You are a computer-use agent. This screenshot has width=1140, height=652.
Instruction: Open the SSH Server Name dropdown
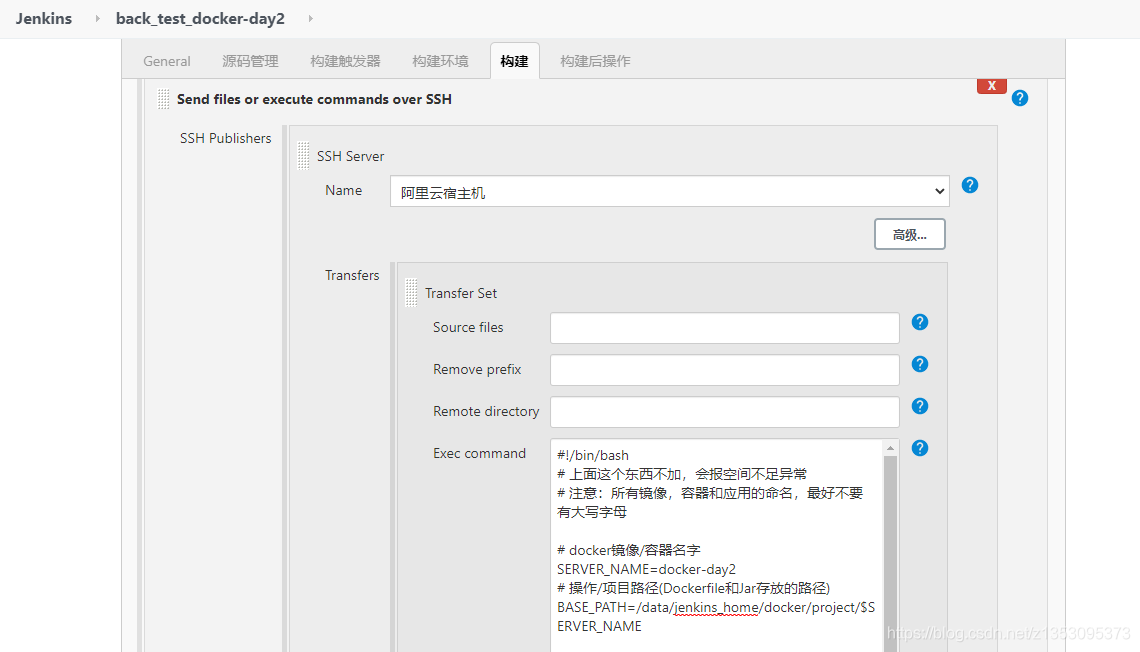click(670, 191)
